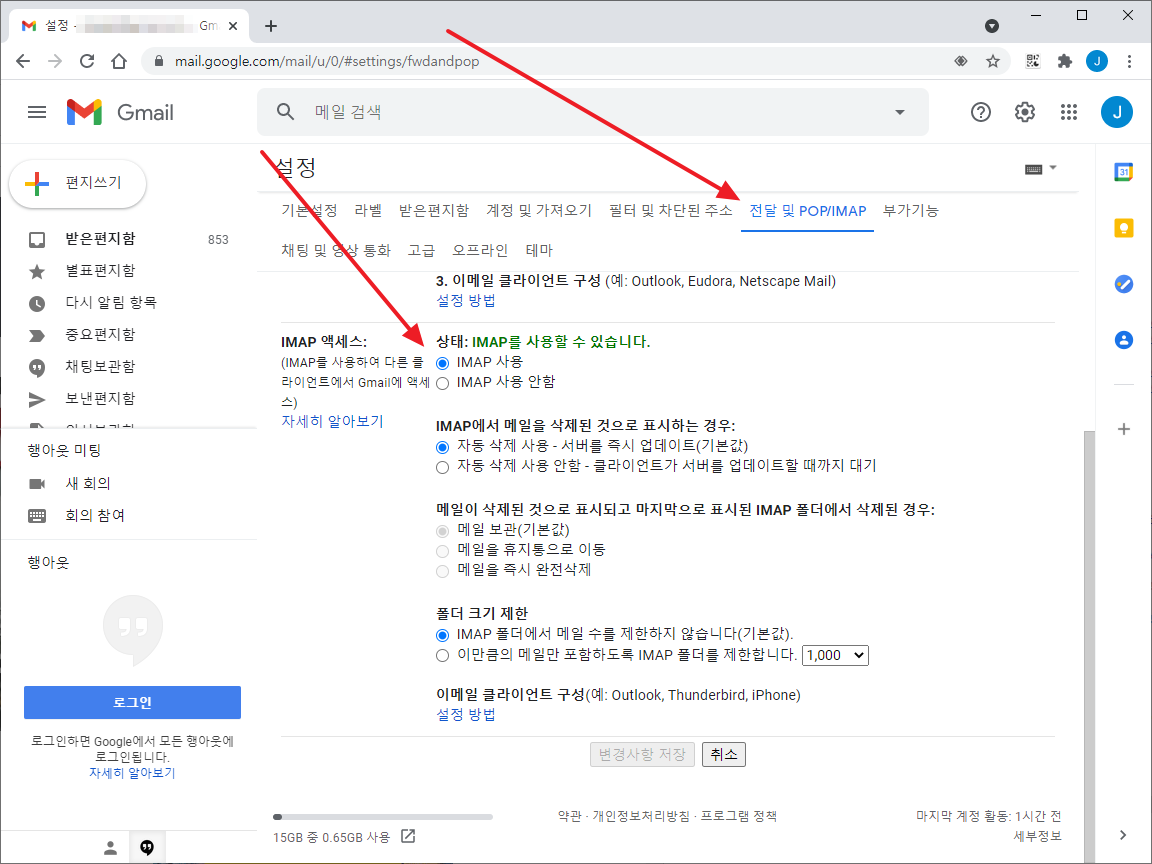Open Google Tasks side panel
This screenshot has height=864, width=1152.
pyautogui.click(x=1123, y=284)
